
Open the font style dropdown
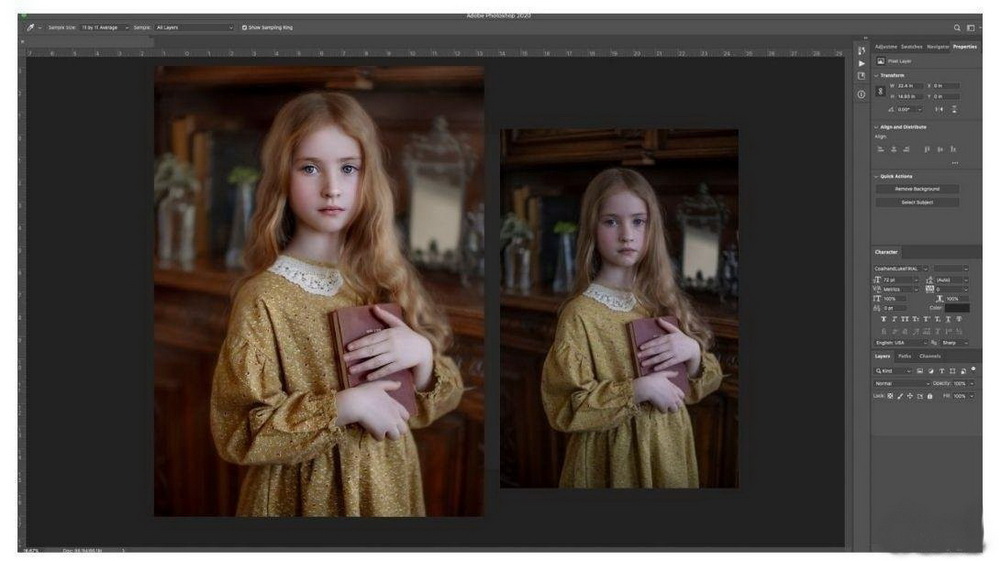[966, 268]
